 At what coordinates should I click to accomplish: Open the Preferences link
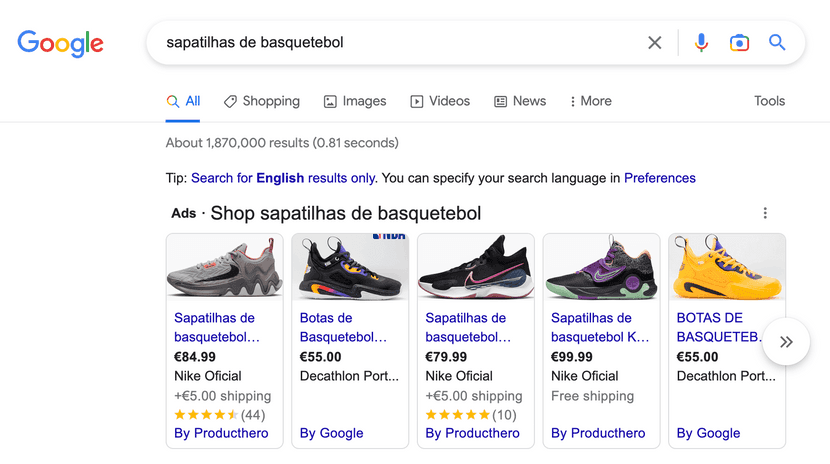(x=659, y=178)
